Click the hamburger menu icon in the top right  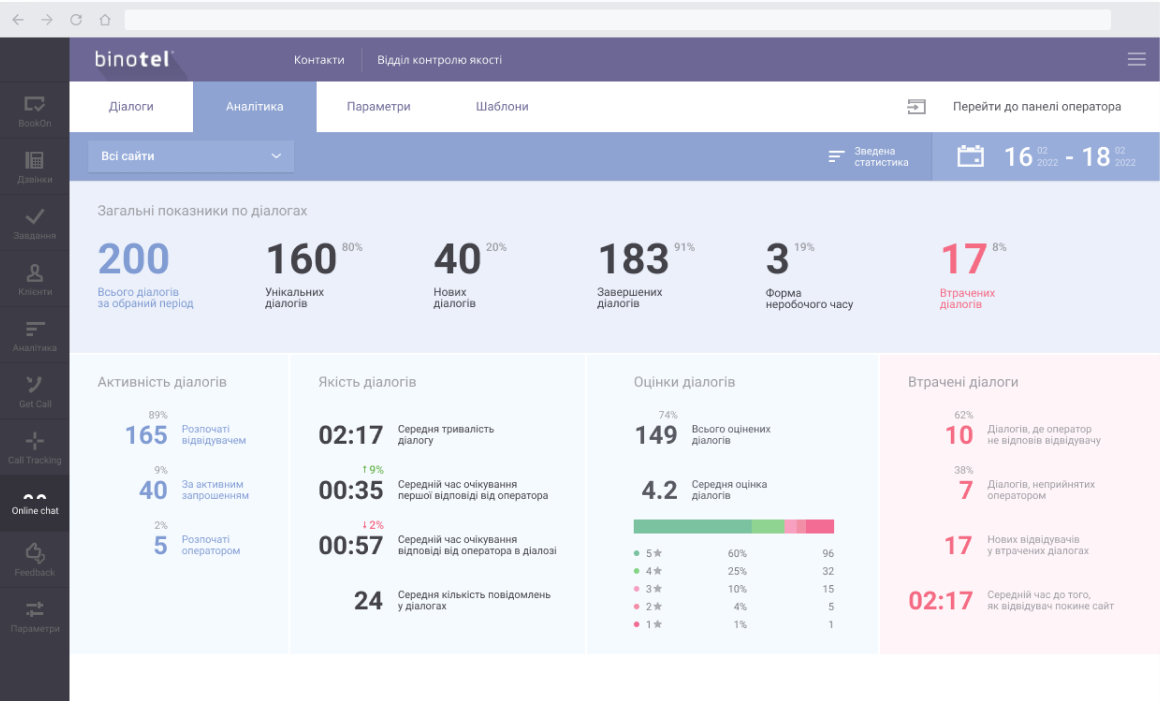click(1136, 59)
